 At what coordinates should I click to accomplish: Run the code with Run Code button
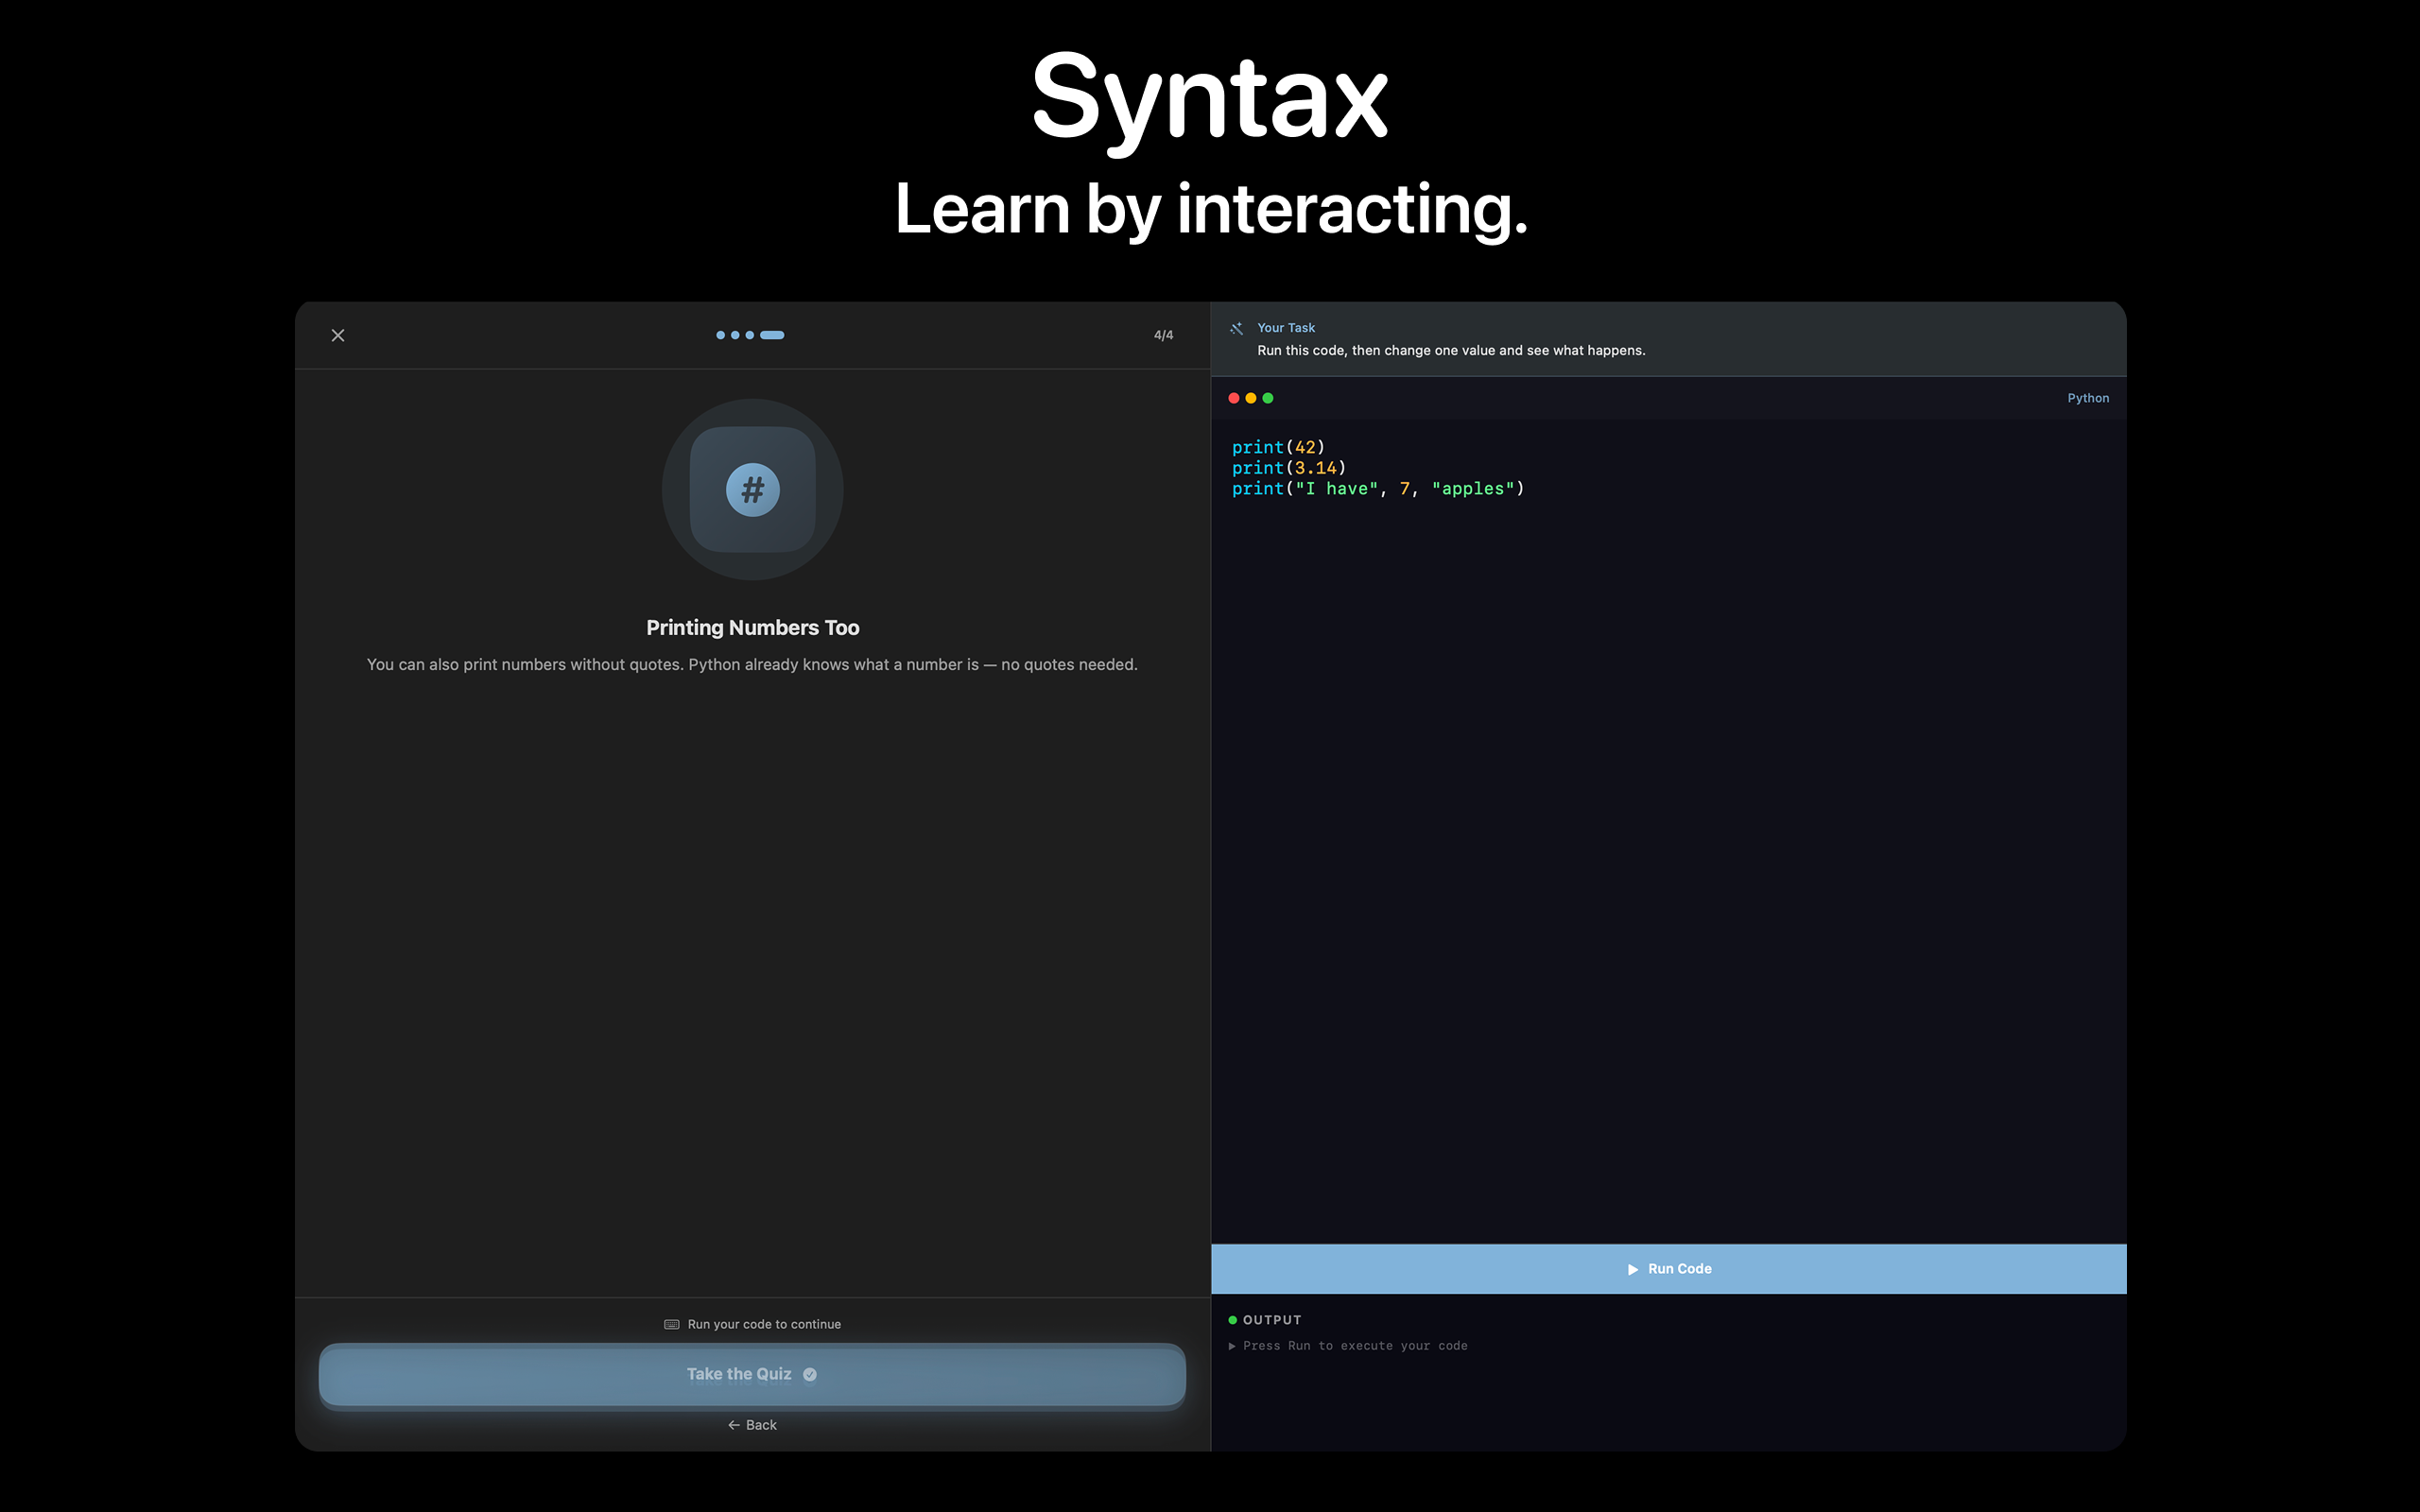[1668, 1269]
